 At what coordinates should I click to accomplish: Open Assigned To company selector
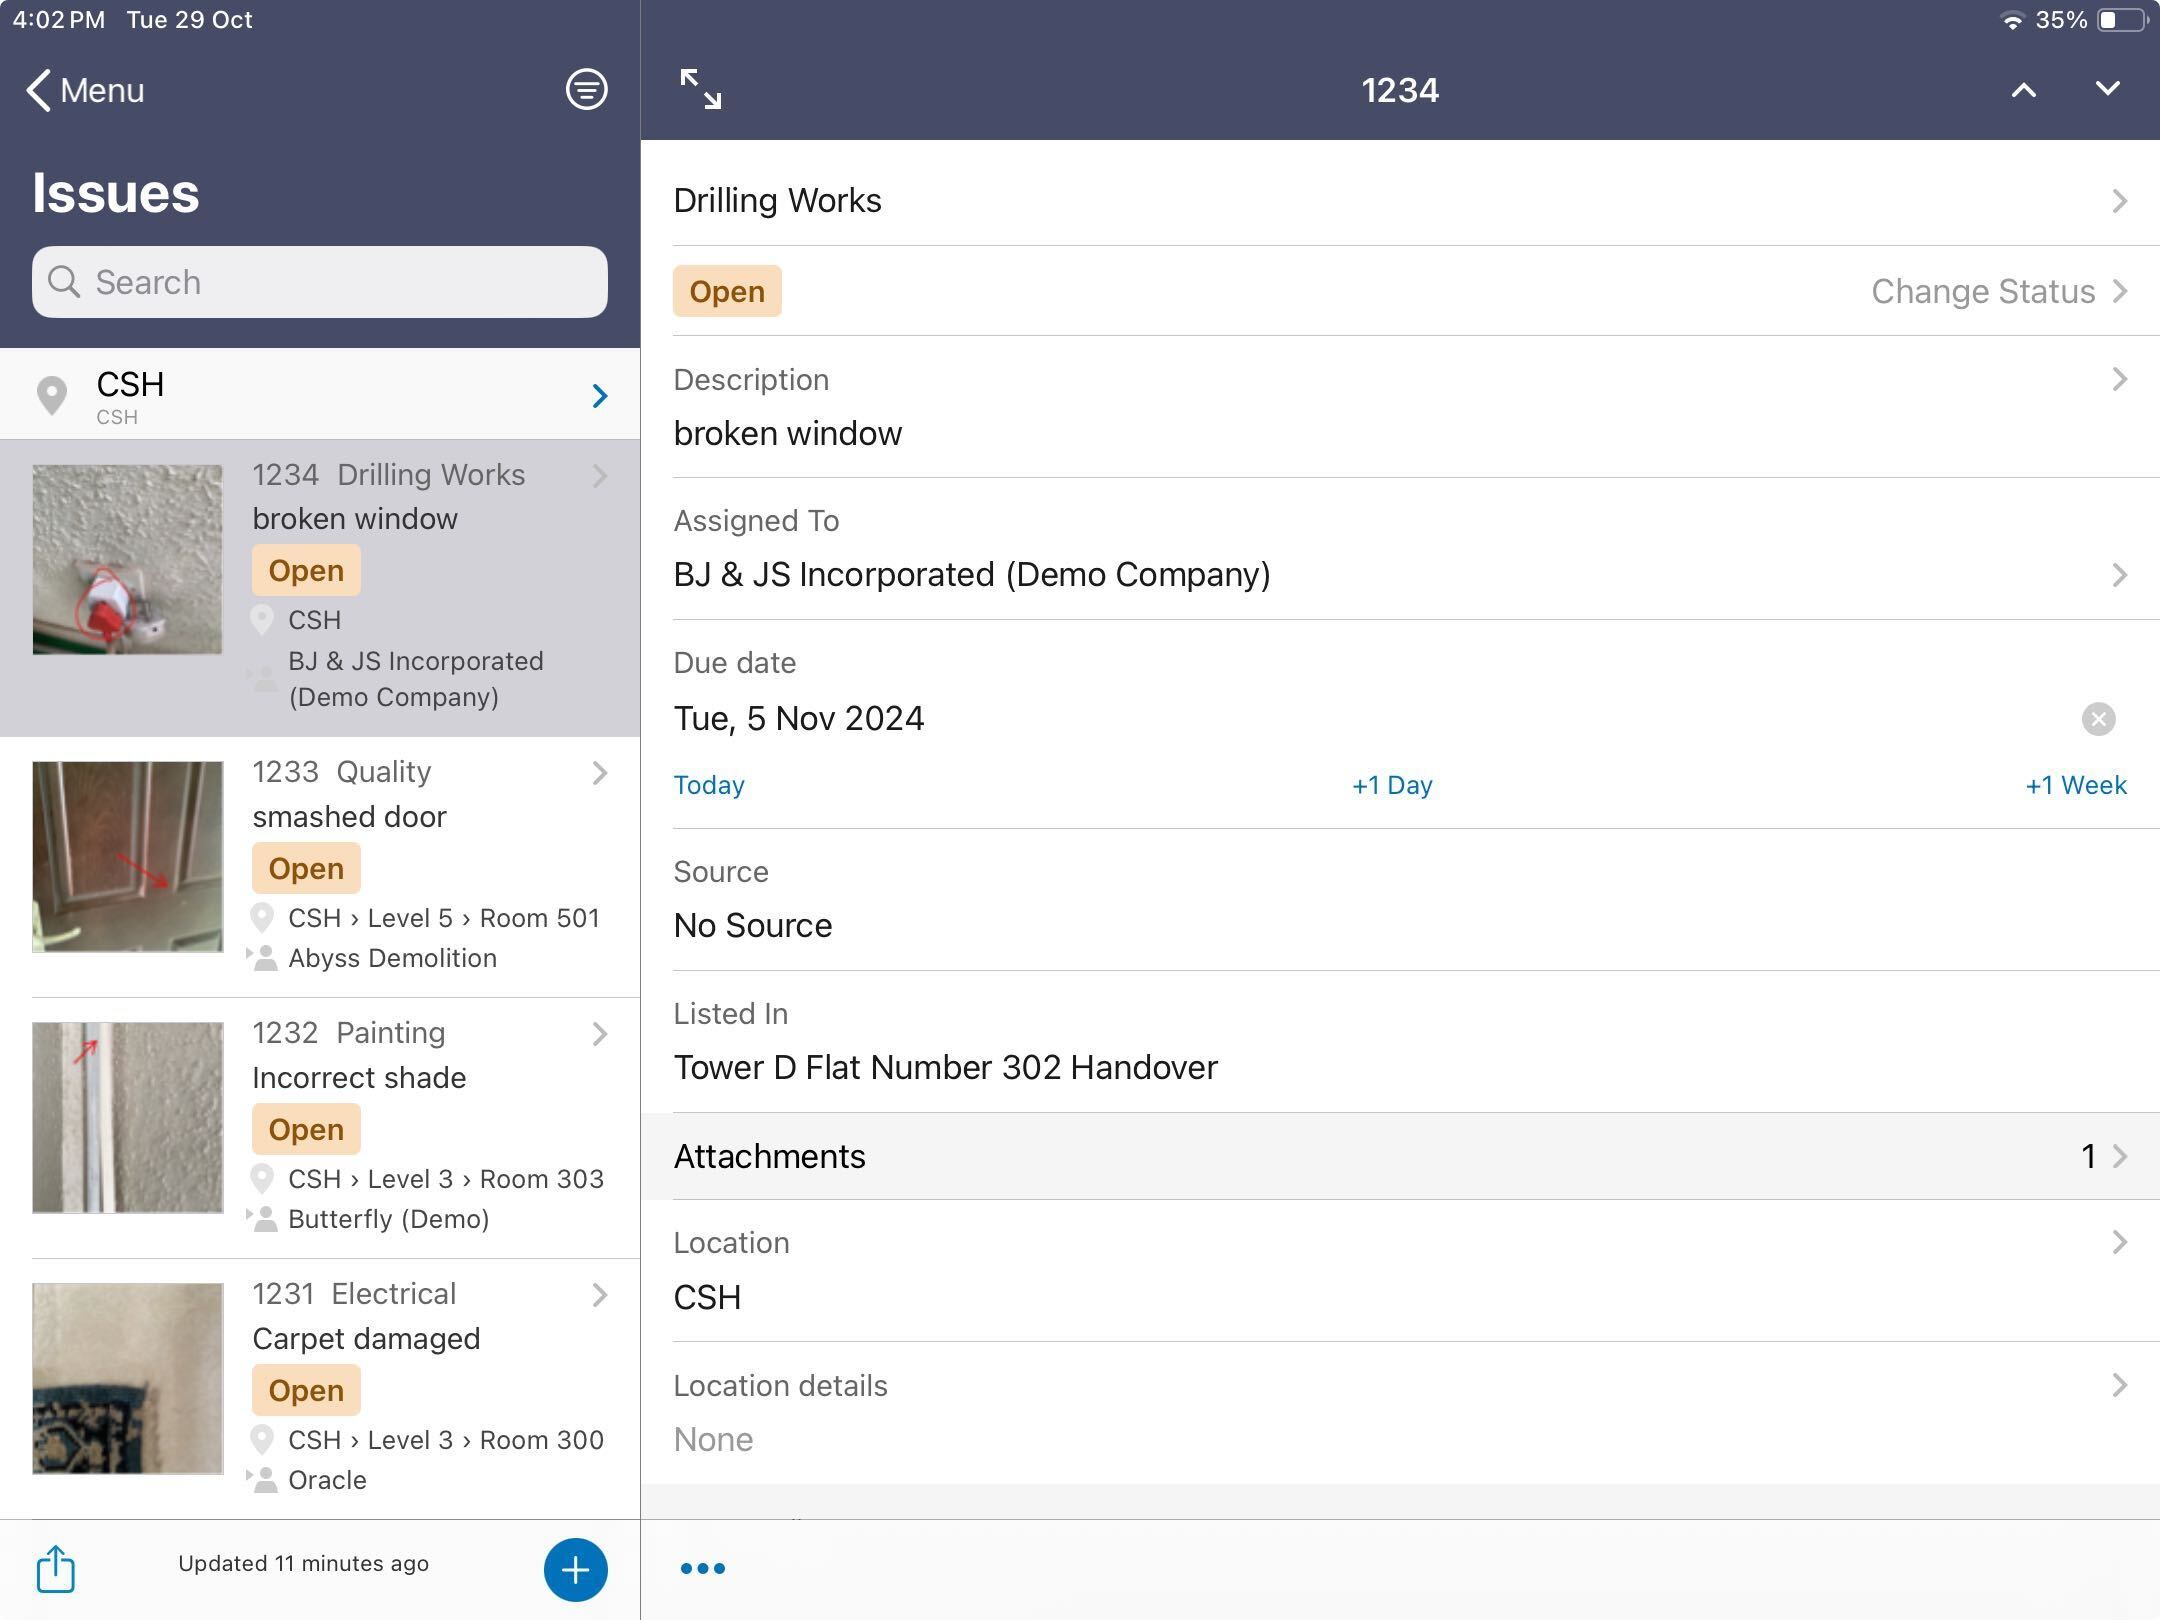pyautogui.click(x=1400, y=574)
